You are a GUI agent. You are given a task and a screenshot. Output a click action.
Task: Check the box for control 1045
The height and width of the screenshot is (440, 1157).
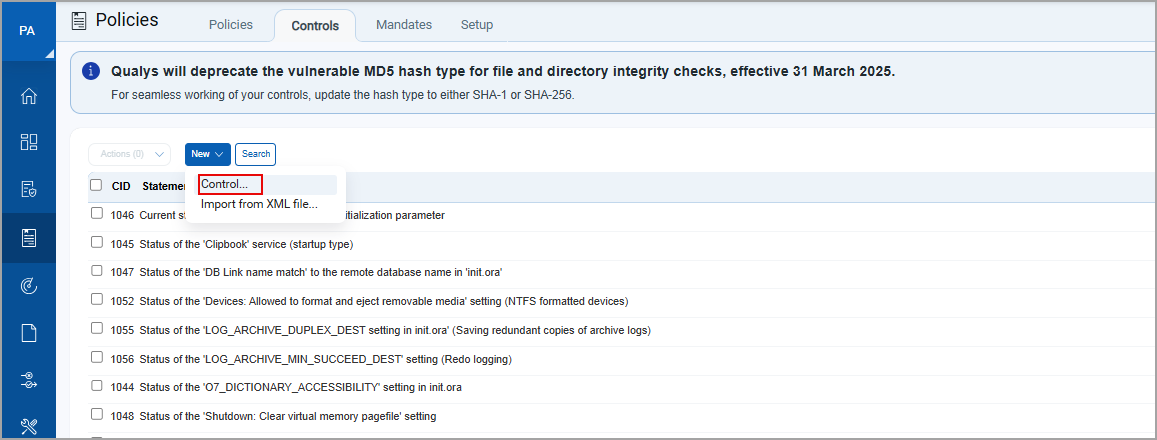[x=97, y=243]
